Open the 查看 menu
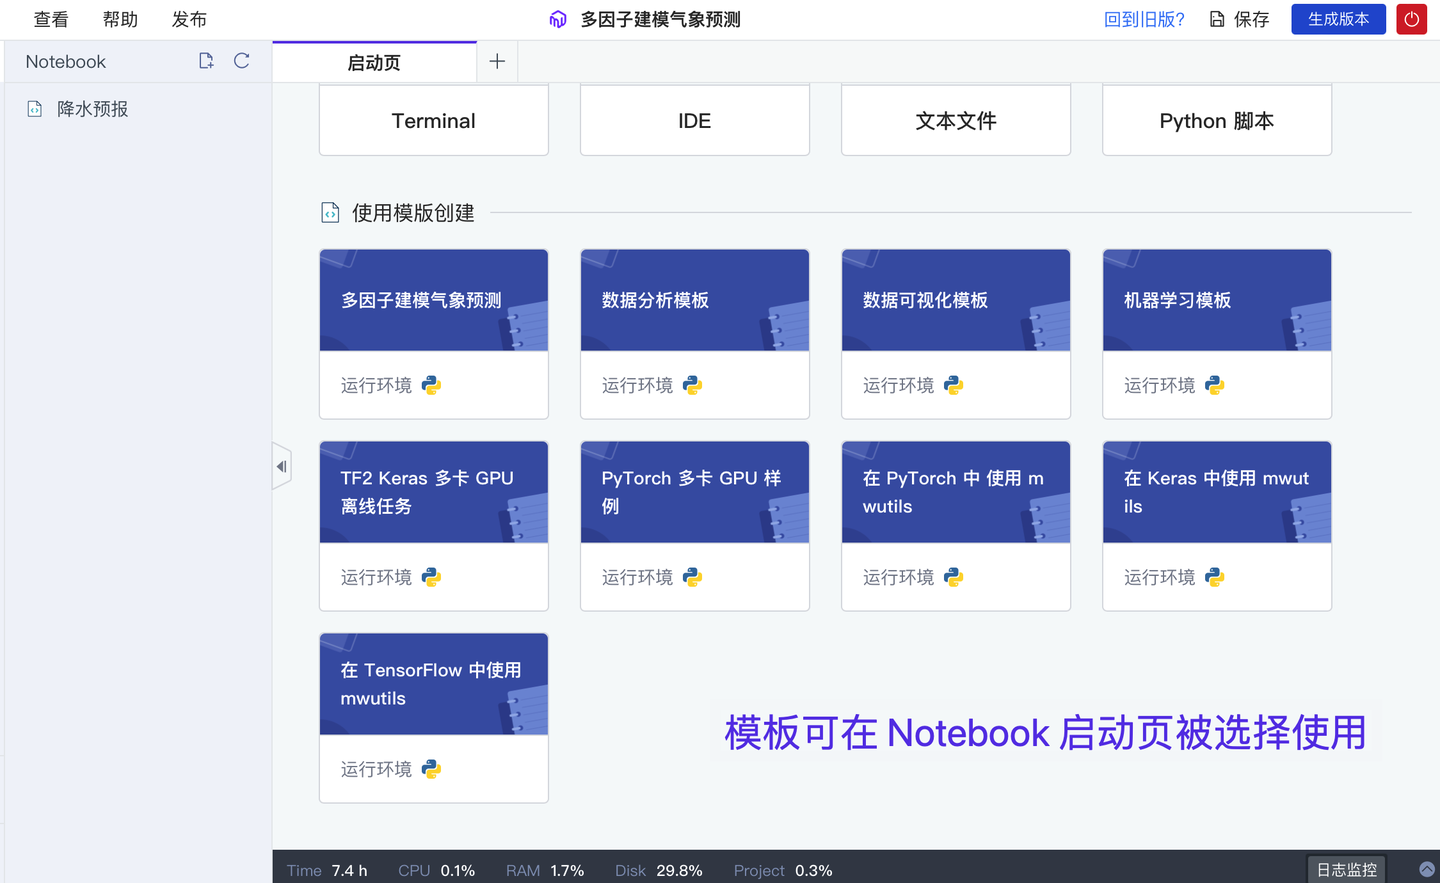Image resolution: width=1440 pixels, height=883 pixels. [51, 19]
